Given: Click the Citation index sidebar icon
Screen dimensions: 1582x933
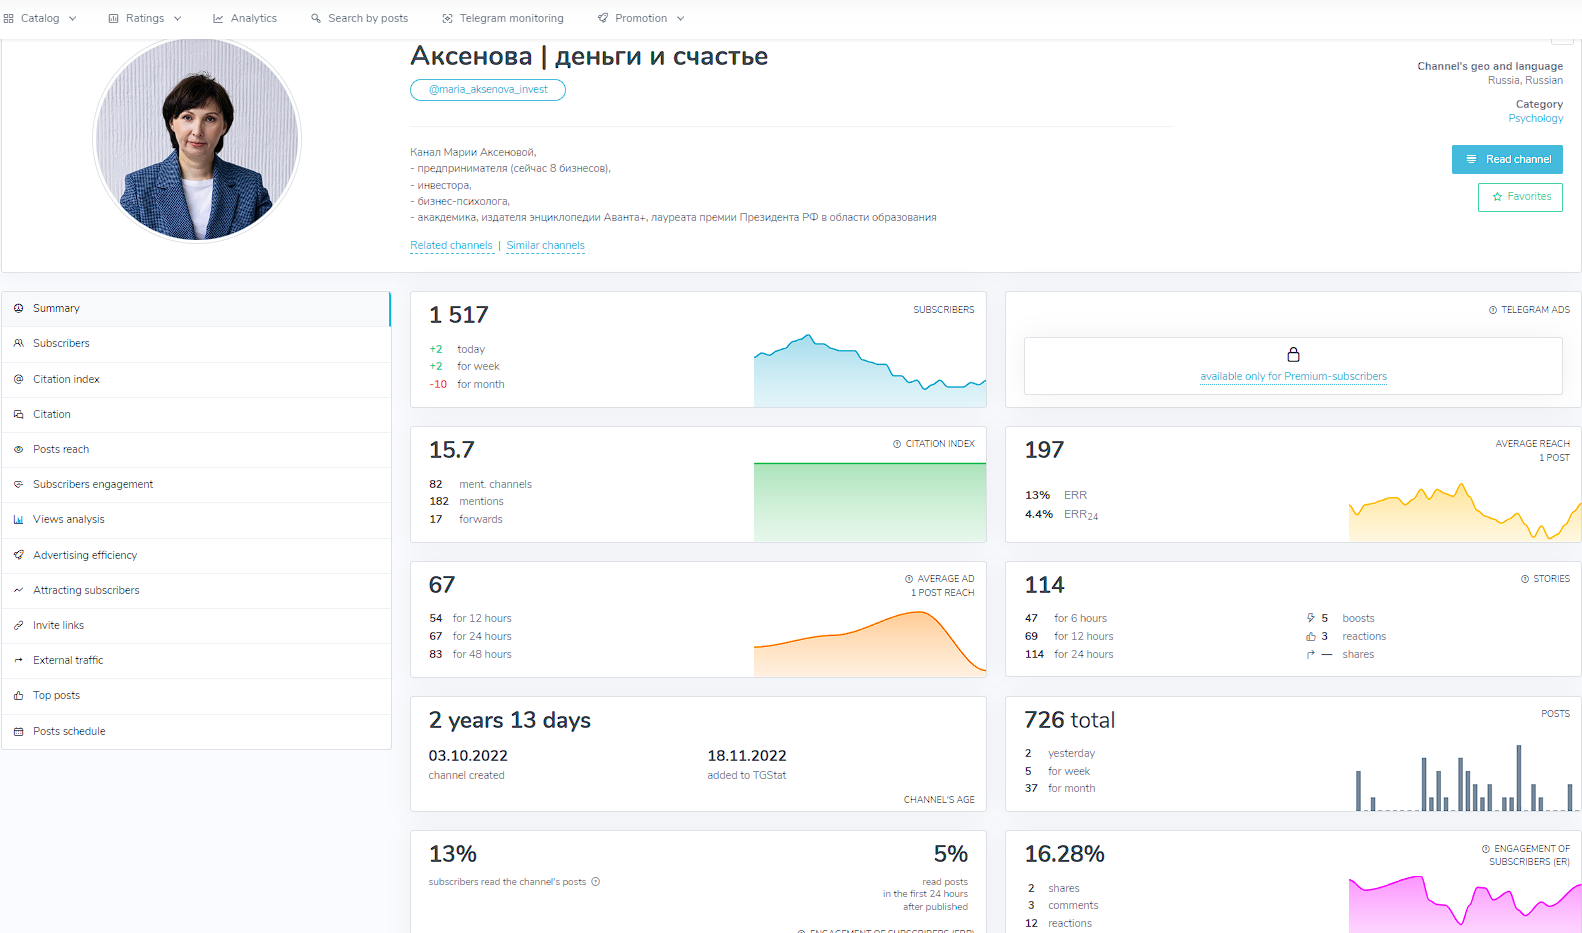Looking at the screenshot, I should (x=18, y=379).
